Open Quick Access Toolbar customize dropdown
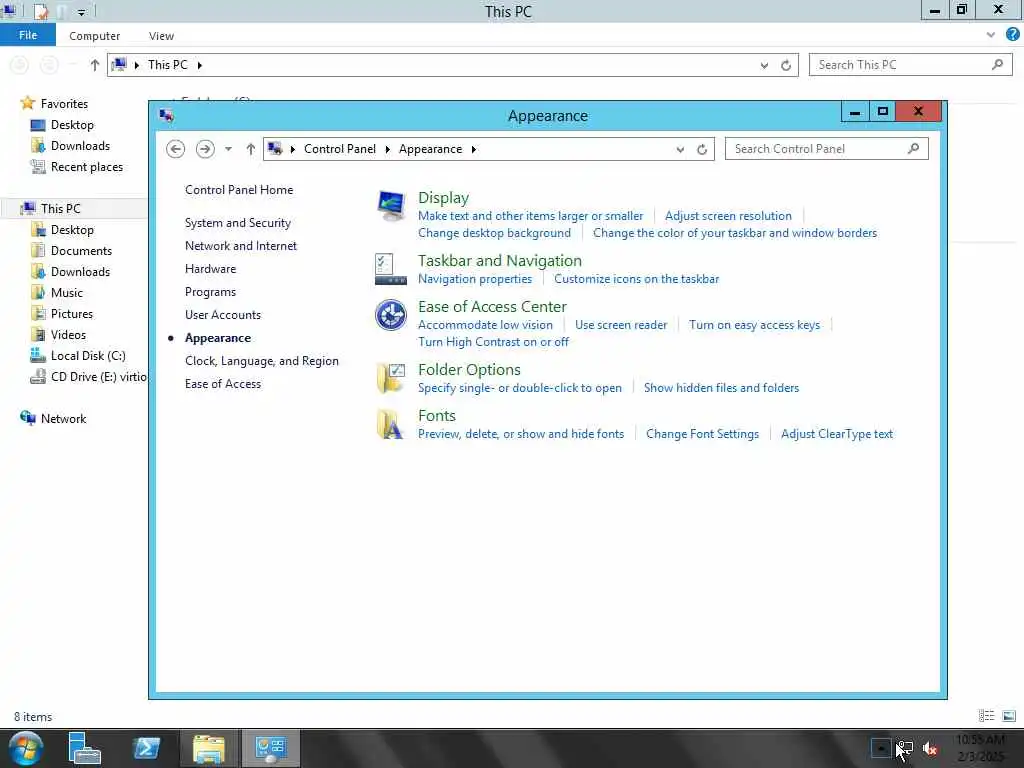The width and height of the screenshot is (1024, 768). pyautogui.click(x=82, y=12)
